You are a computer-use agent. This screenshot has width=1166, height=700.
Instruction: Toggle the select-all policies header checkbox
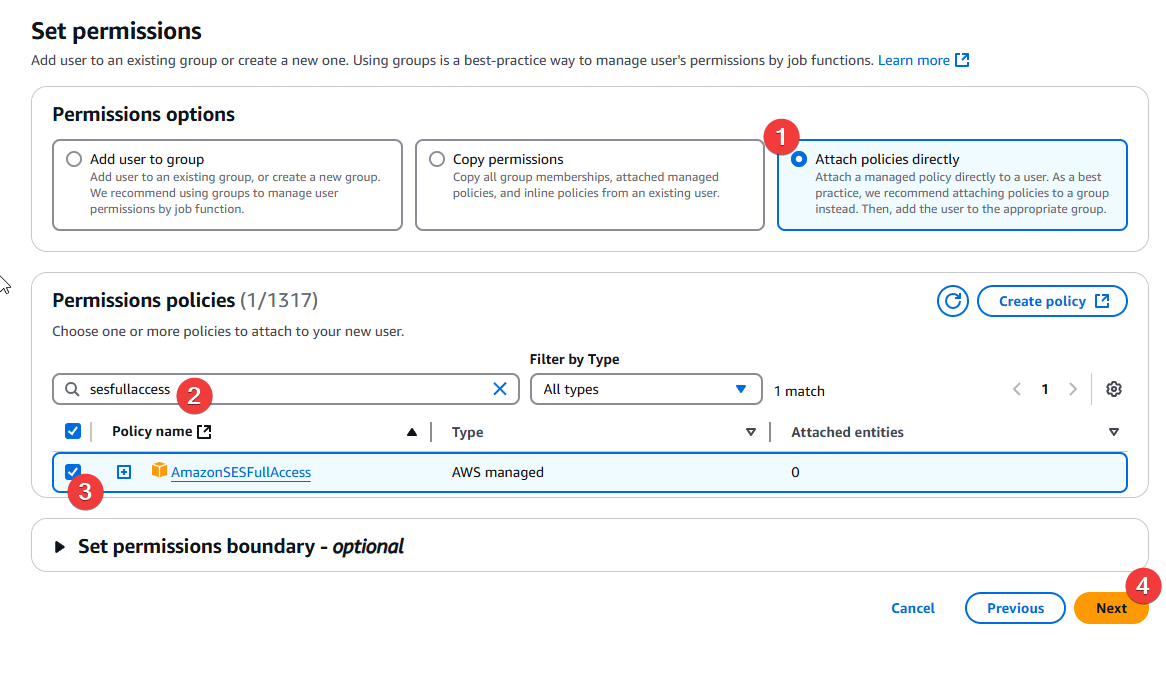click(73, 431)
